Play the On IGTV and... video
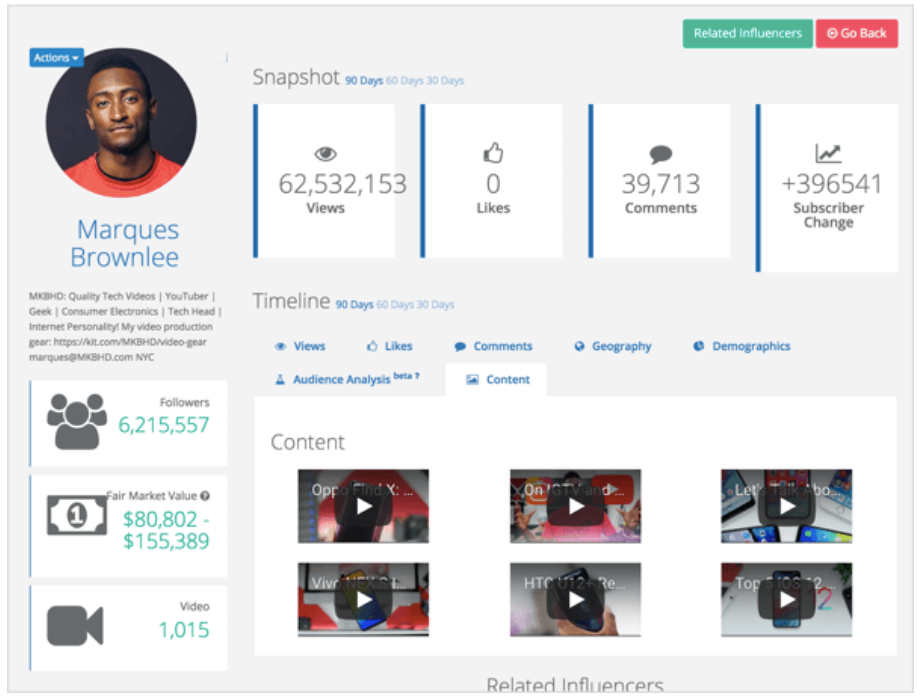Image resolution: width=924 pixels, height=700 pixels. tap(575, 506)
